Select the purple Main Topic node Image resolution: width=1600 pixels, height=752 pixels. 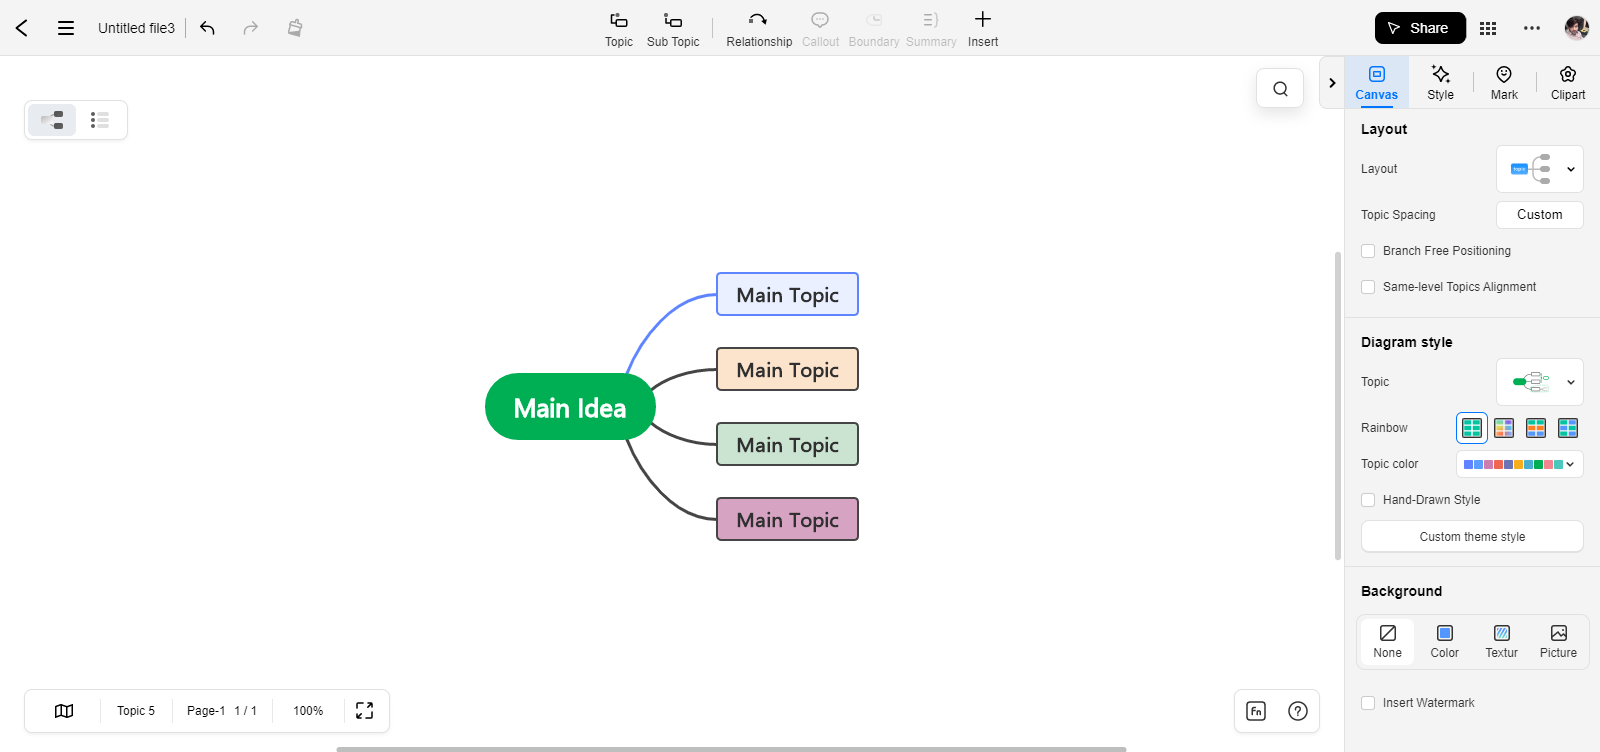[788, 519]
